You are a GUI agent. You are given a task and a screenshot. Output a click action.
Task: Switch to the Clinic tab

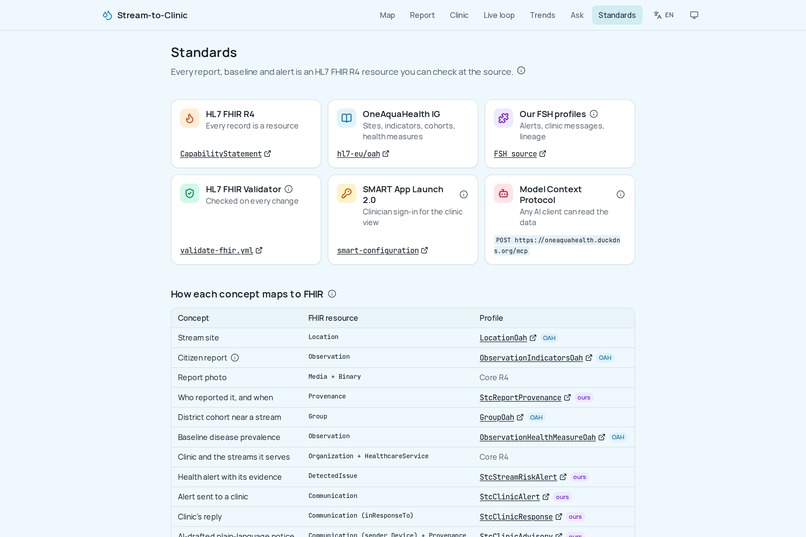coord(459,15)
